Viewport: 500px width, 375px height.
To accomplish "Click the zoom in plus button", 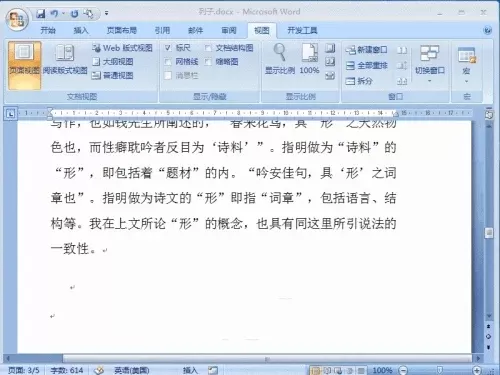I will (x=477, y=370).
